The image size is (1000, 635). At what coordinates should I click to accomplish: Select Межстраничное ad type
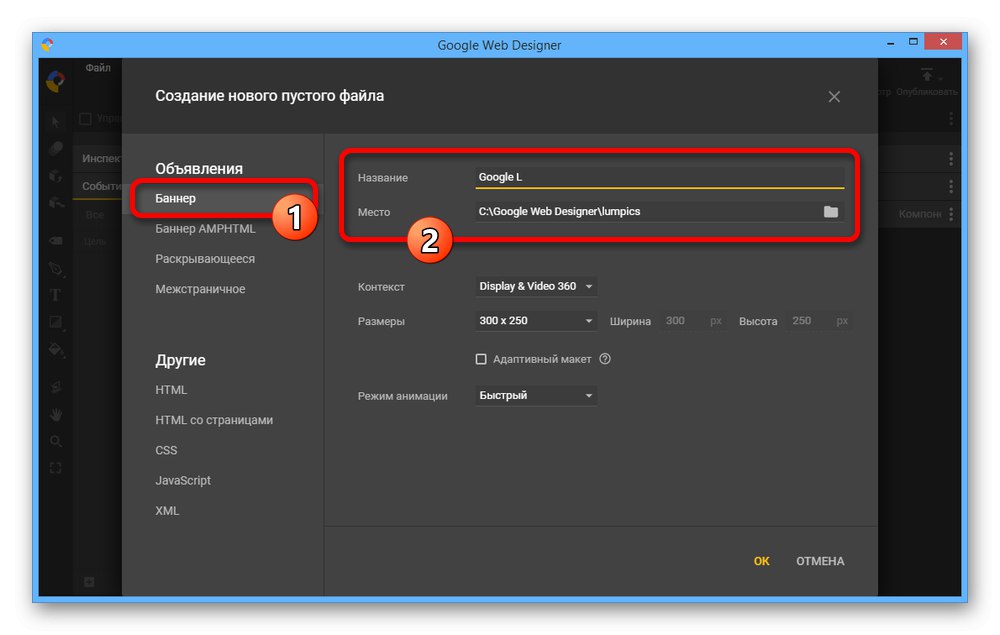pyautogui.click(x=200, y=289)
